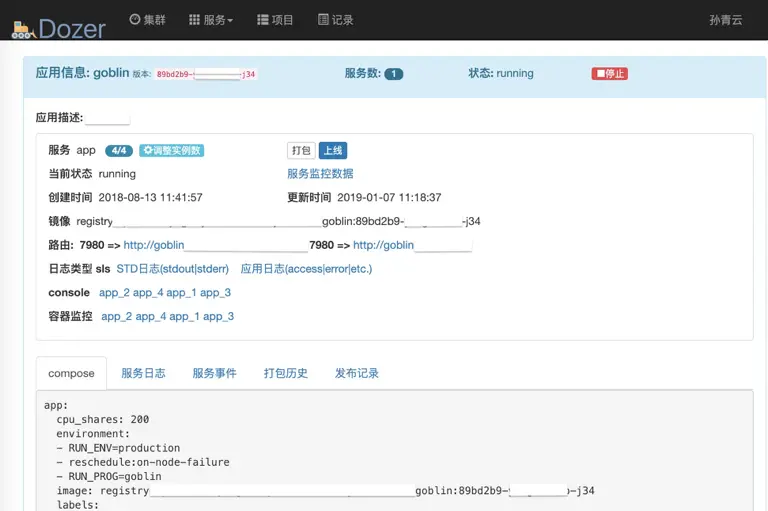Click the 4/4 instance count badge

[x=119, y=150]
